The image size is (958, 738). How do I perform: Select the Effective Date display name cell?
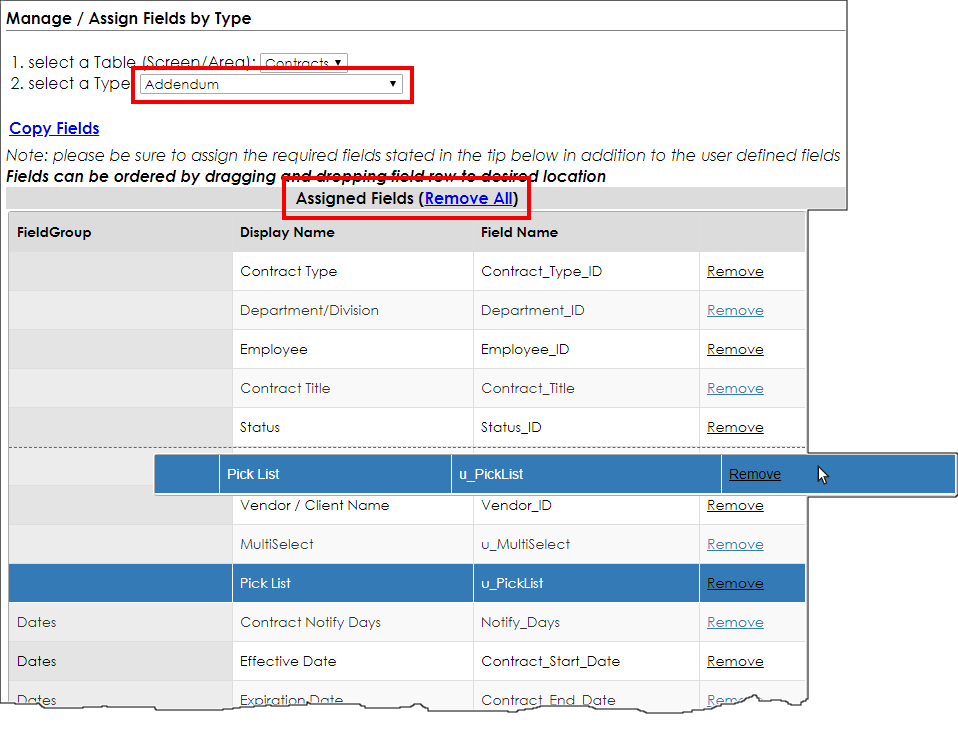(353, 662)
